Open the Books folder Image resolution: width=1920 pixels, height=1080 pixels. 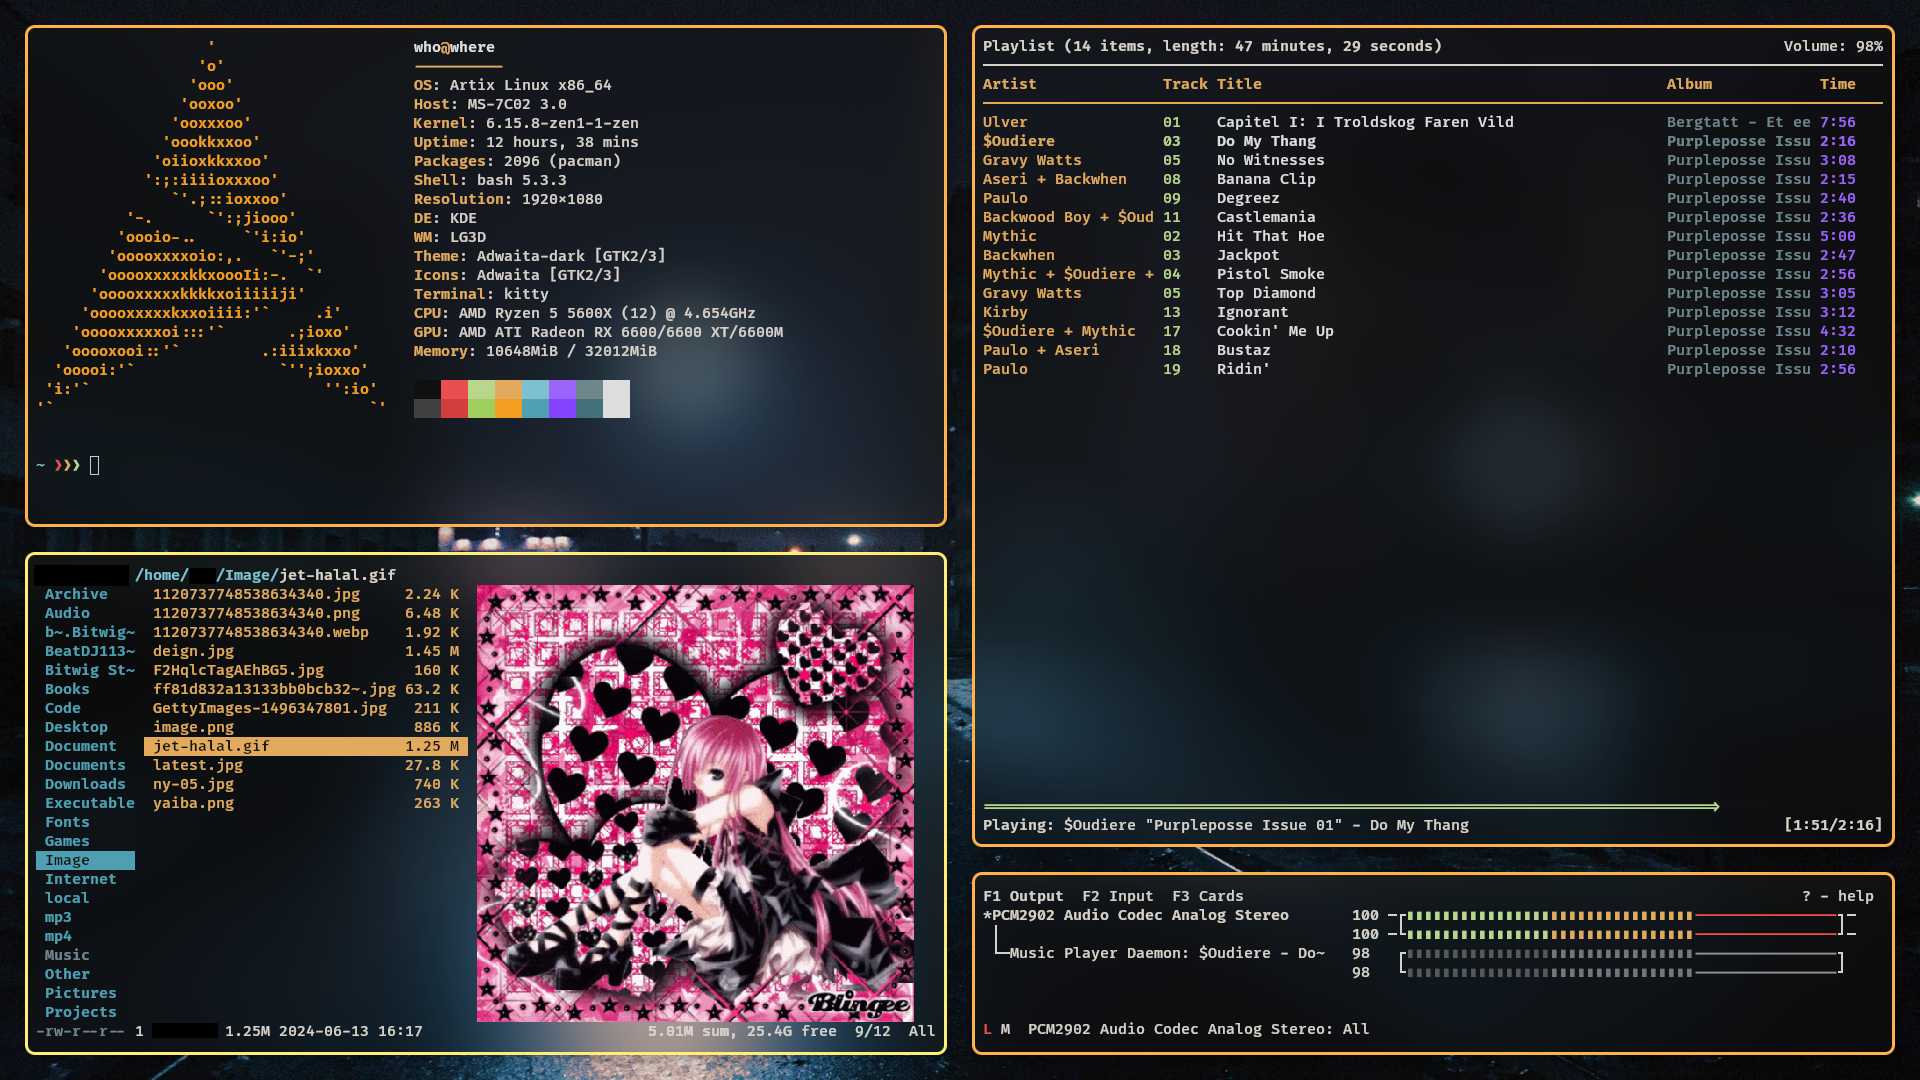click(x=67, y=689)
